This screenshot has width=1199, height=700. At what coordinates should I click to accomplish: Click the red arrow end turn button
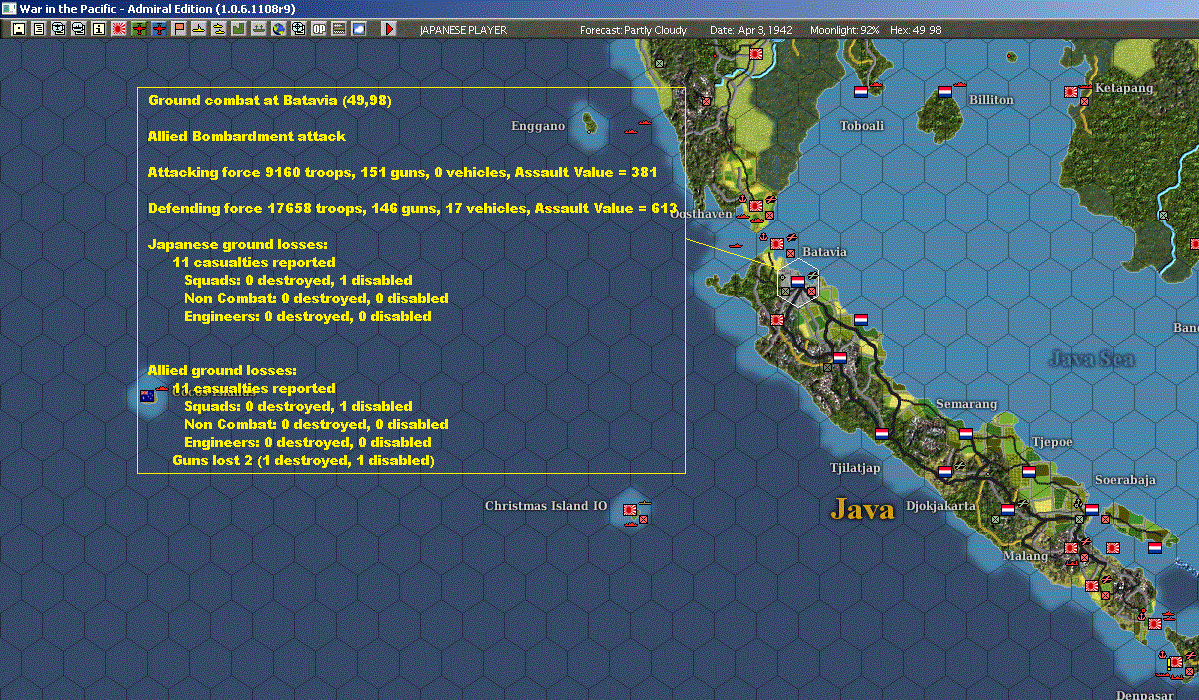(x=388, y=29)
